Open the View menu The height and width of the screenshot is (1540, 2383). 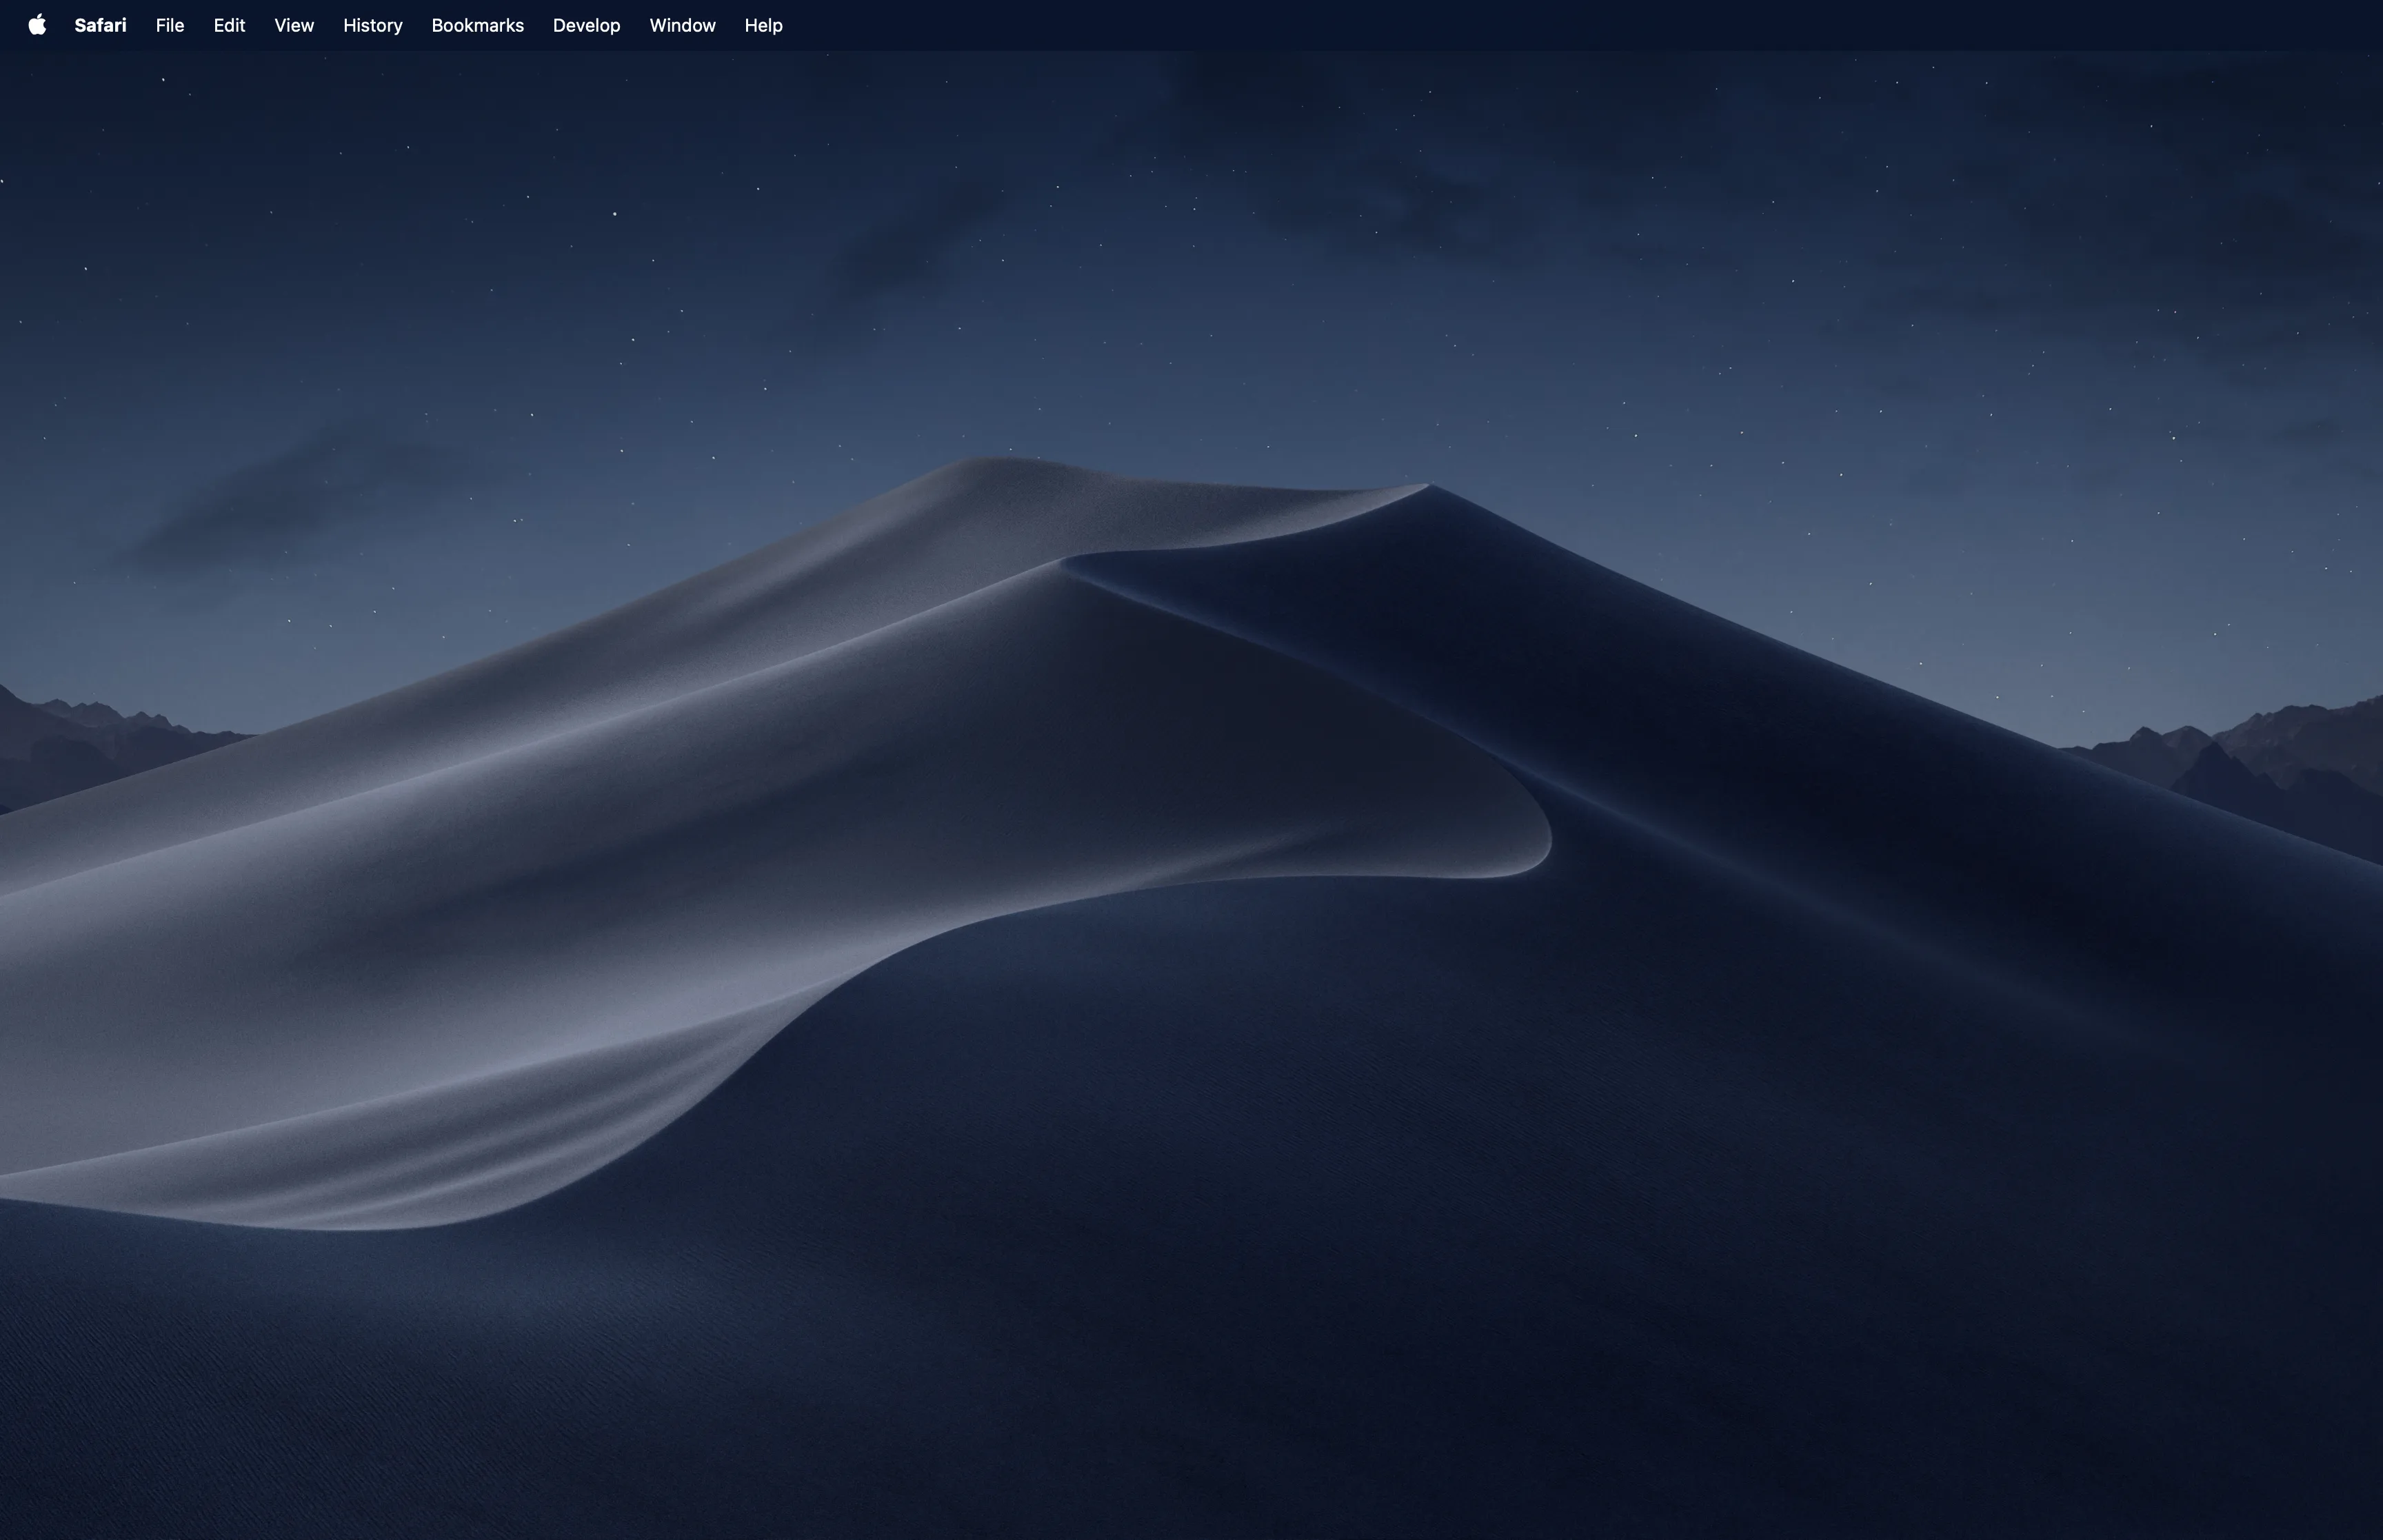tap(292, 25)
